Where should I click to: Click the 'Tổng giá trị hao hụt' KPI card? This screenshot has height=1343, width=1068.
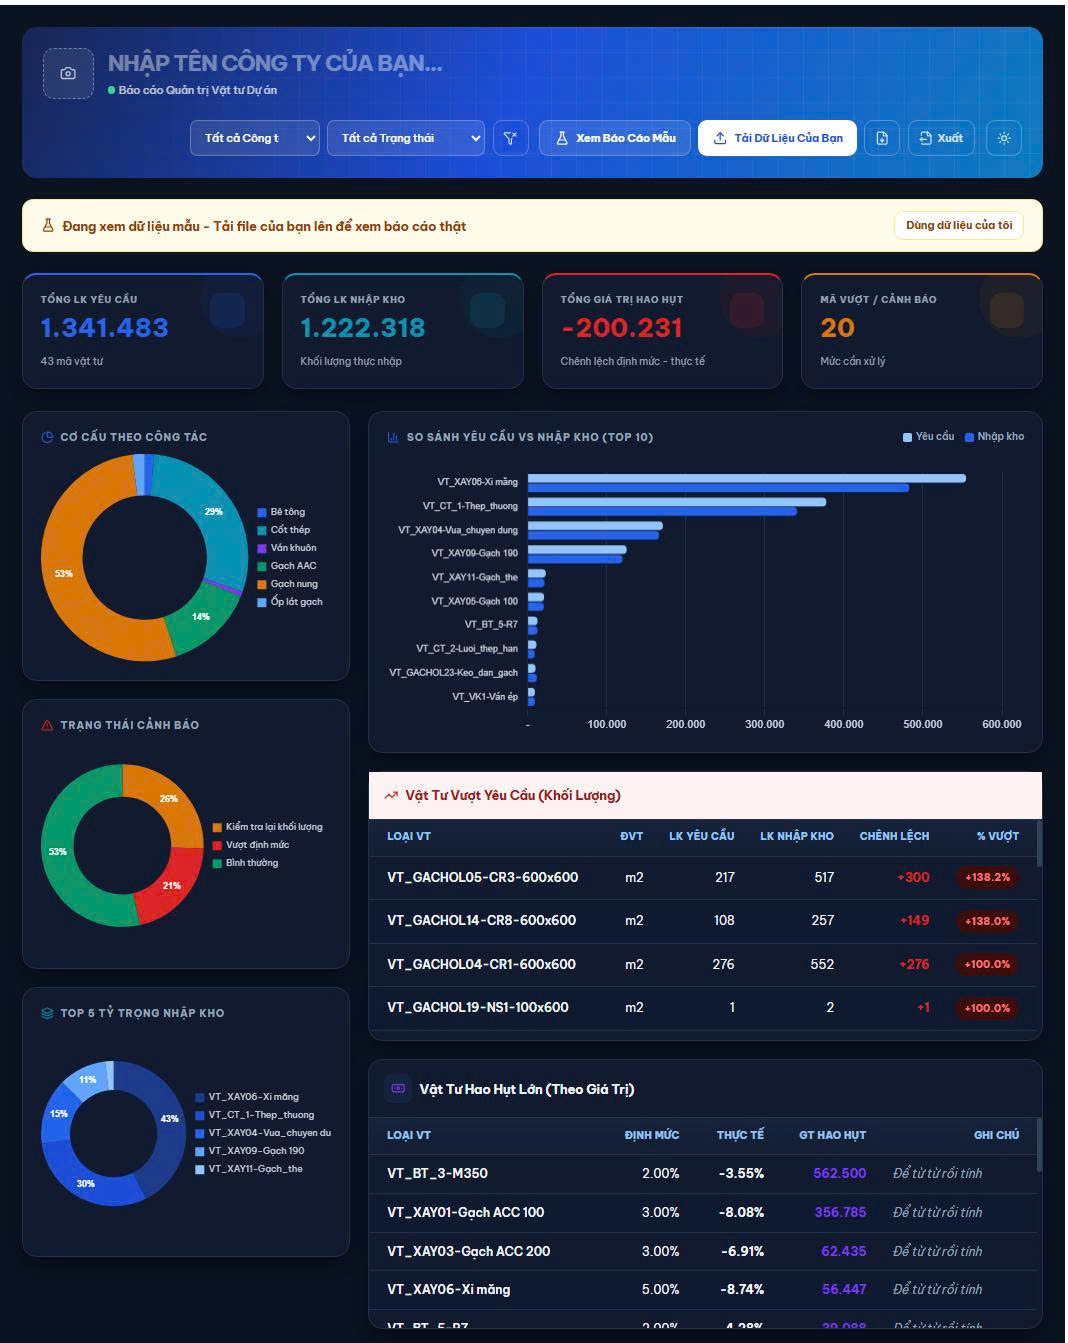pyautogui.click(x=662, y=330)
